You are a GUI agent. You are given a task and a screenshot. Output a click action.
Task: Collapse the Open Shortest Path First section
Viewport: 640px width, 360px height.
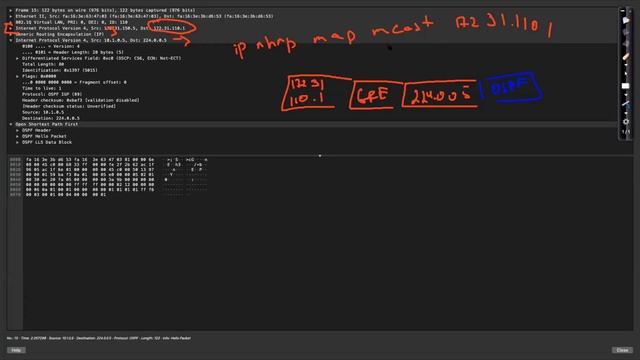[x=11, y=124]
